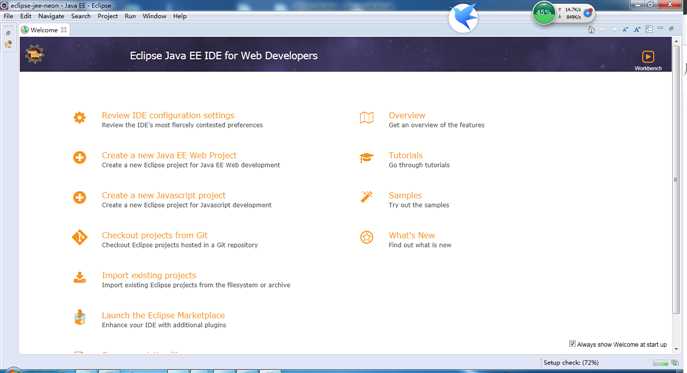
Task: Open the What's New link
Action: [411, 235]
